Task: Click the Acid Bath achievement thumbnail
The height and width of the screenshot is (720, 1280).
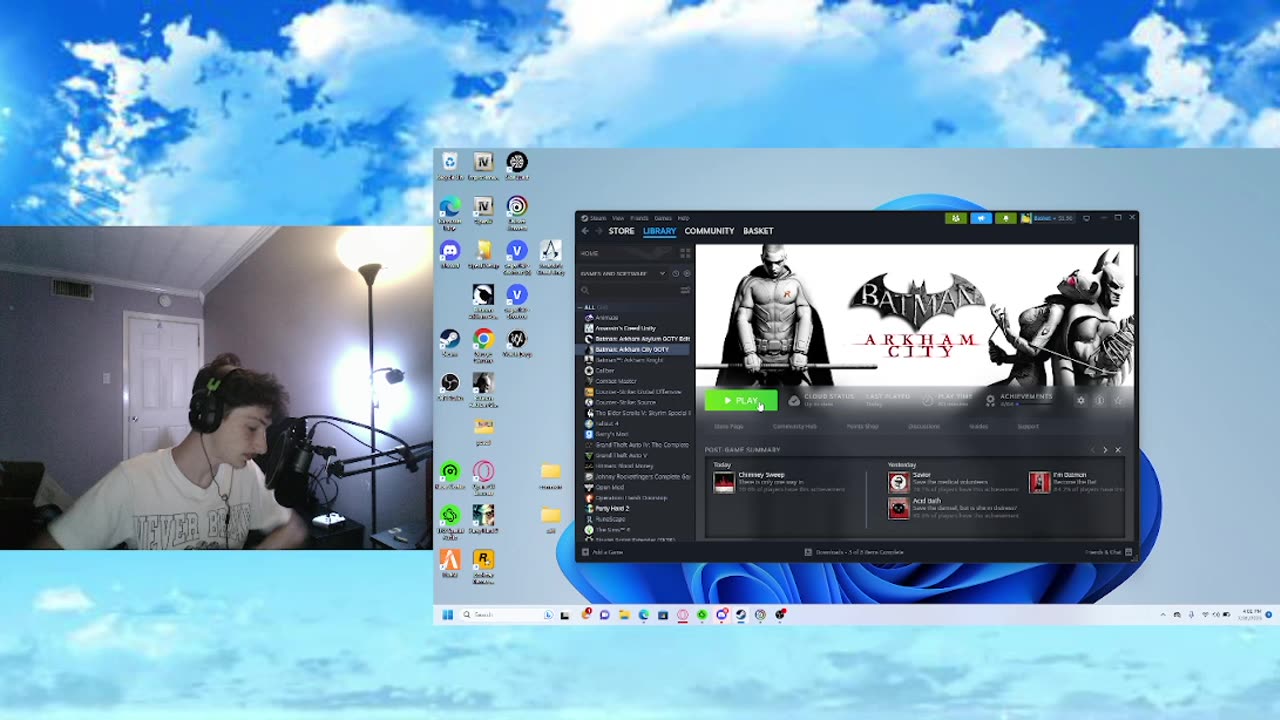Action: 899,508
